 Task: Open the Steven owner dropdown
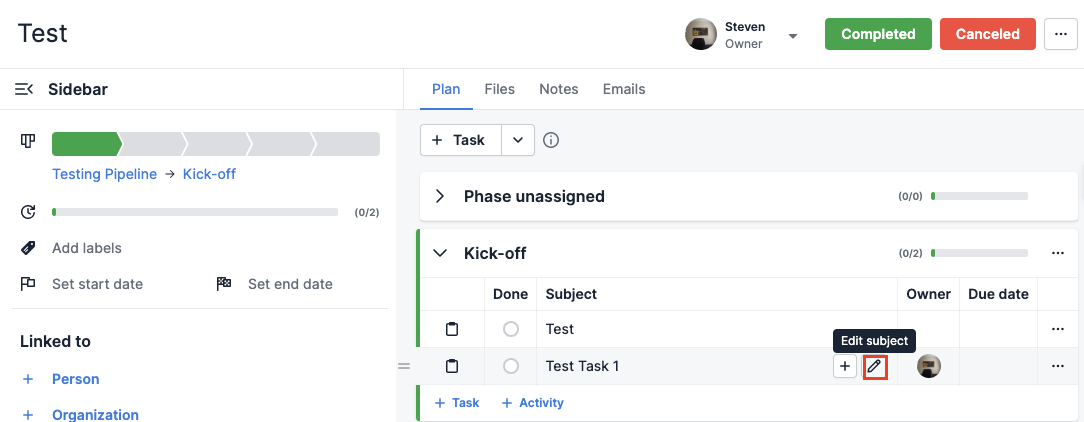[x=793, y=36]
